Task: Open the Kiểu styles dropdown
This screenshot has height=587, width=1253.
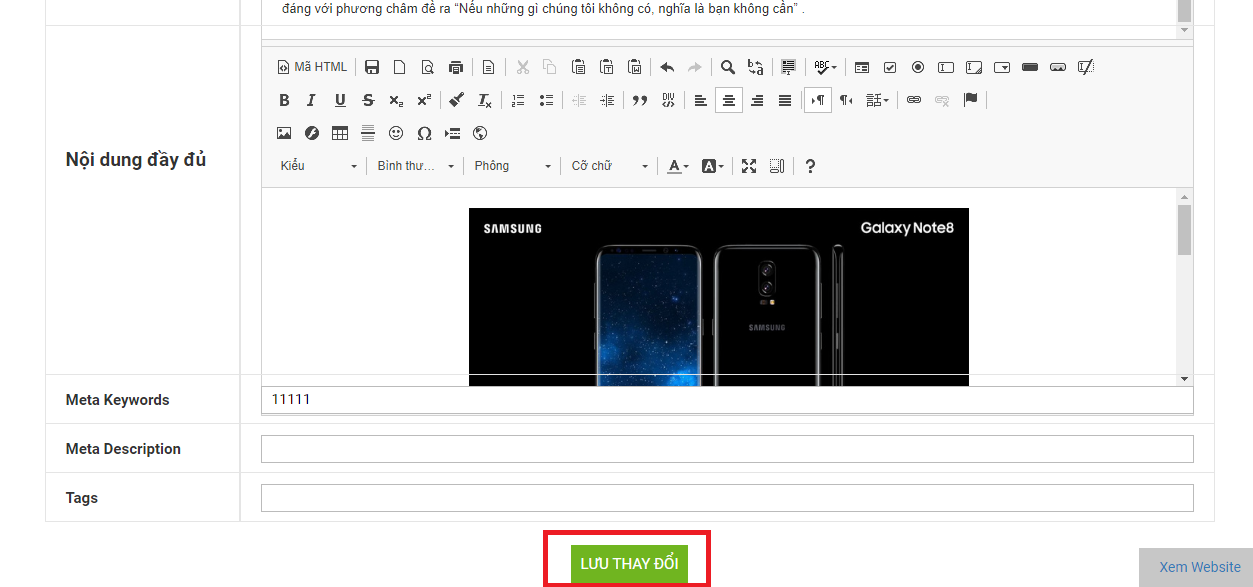Action: [x=319, y=166]
